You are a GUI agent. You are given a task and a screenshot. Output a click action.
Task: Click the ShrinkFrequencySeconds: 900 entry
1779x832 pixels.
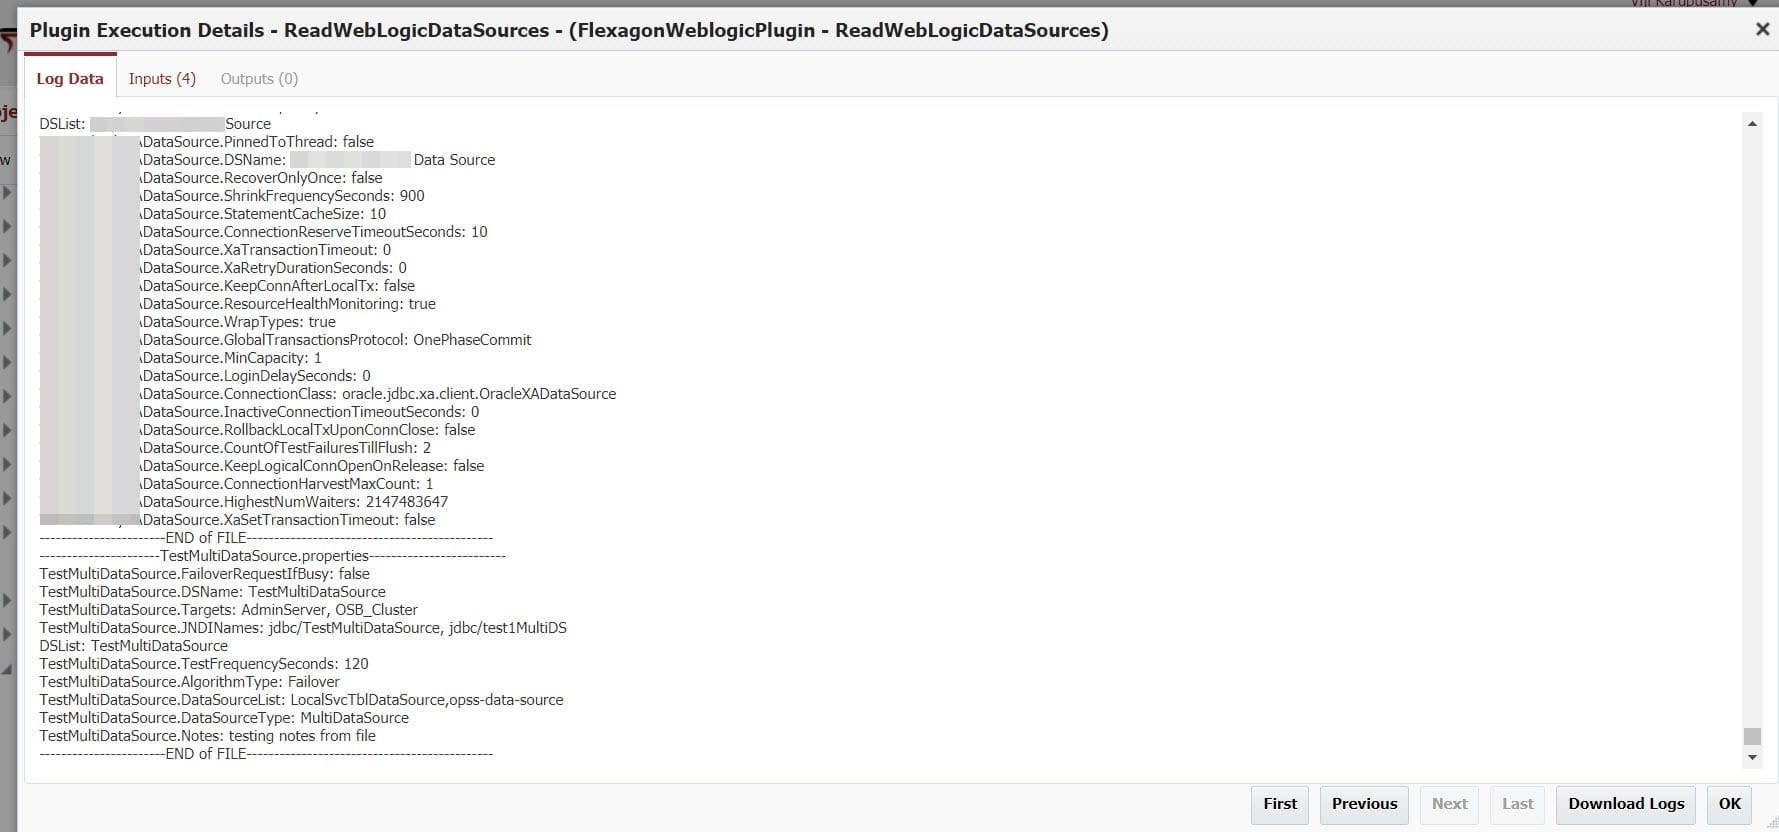click(x=282, y=196)
